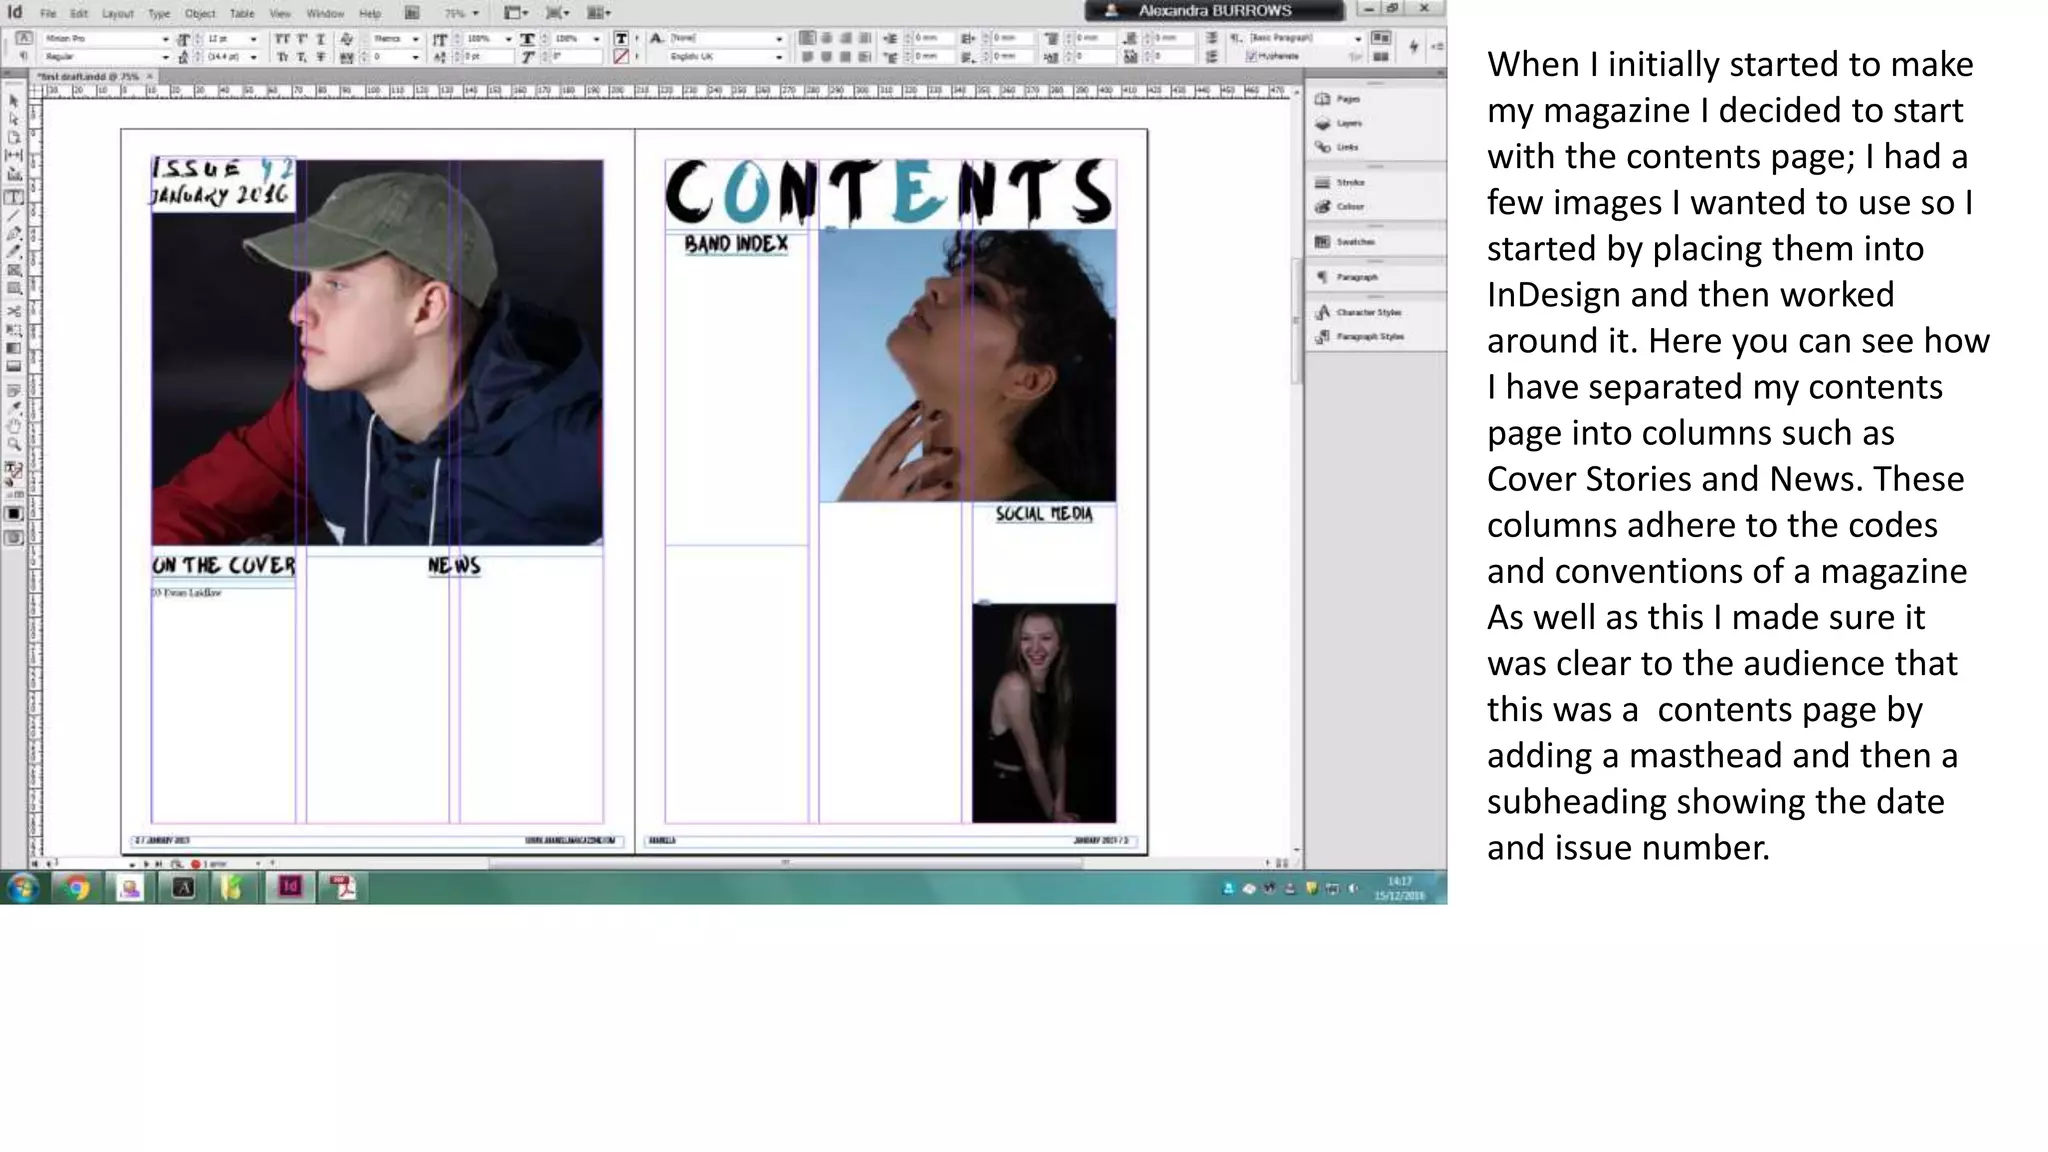Click the Chrome icon in the taskbar
This screenshot has width=2048, height=1152.
[76, 888]
